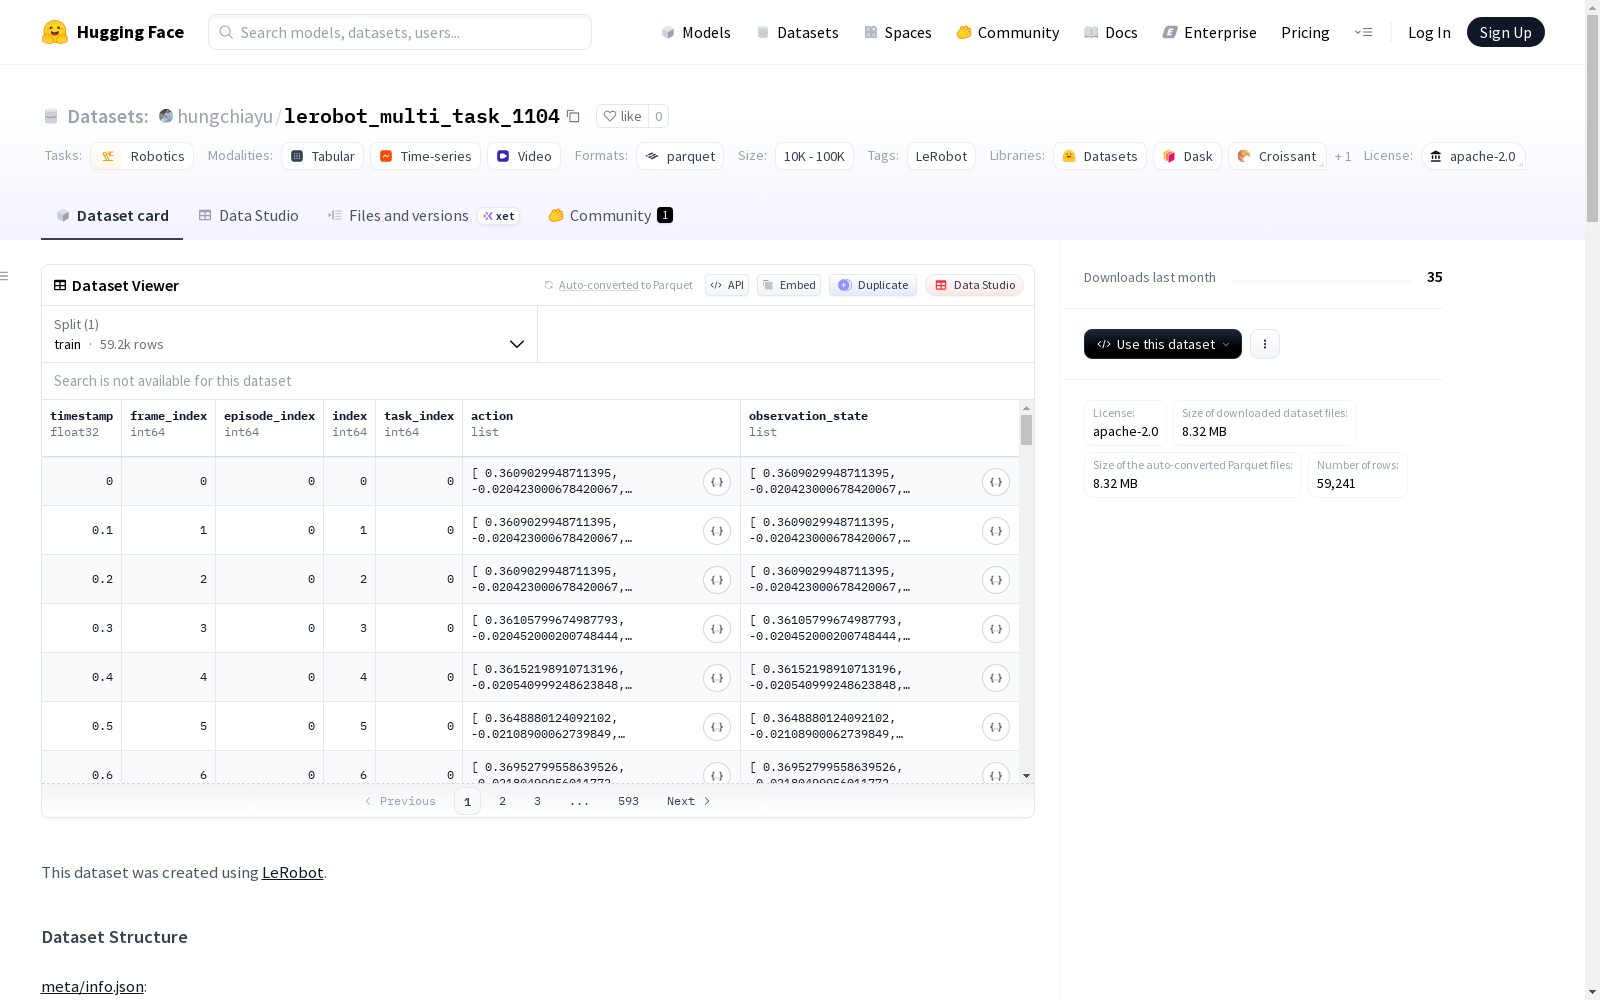This screenshot has height=1000, width=1600.
Task: Open the Models navigation item
Action: [x=696, y=32]
